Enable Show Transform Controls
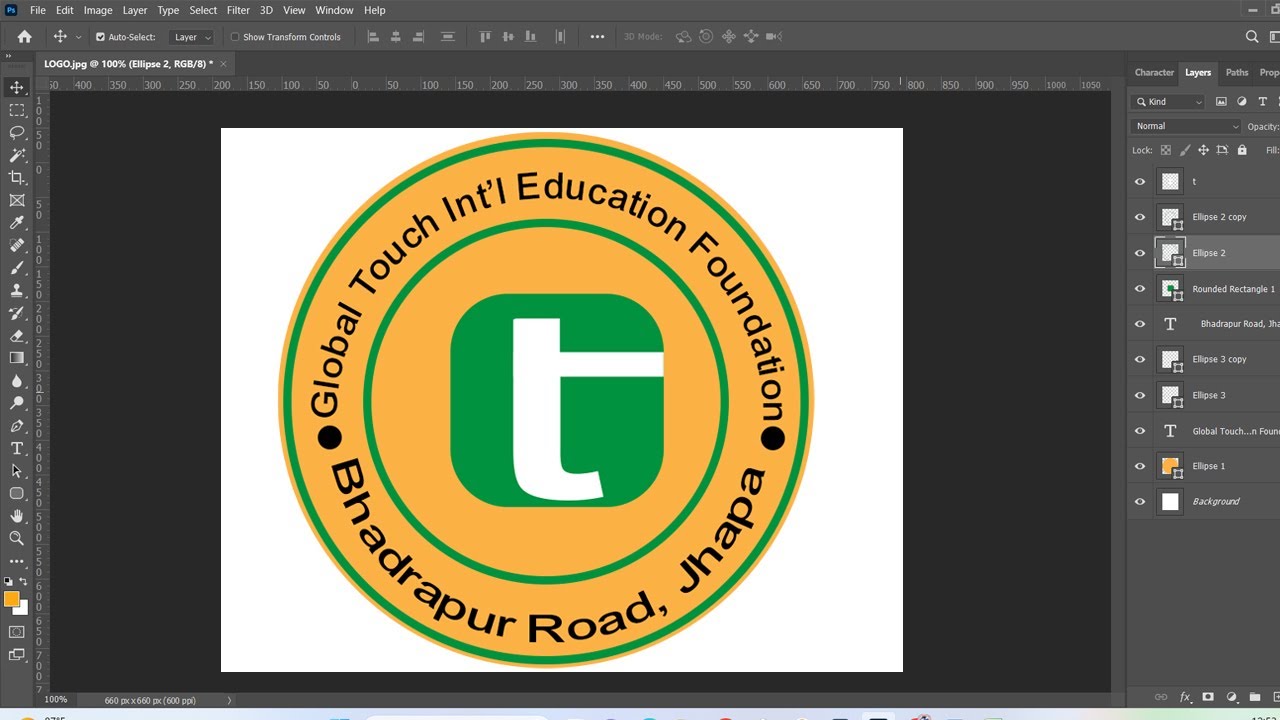1280x720 pixels. pyautogui.click(x=235, y=37)
